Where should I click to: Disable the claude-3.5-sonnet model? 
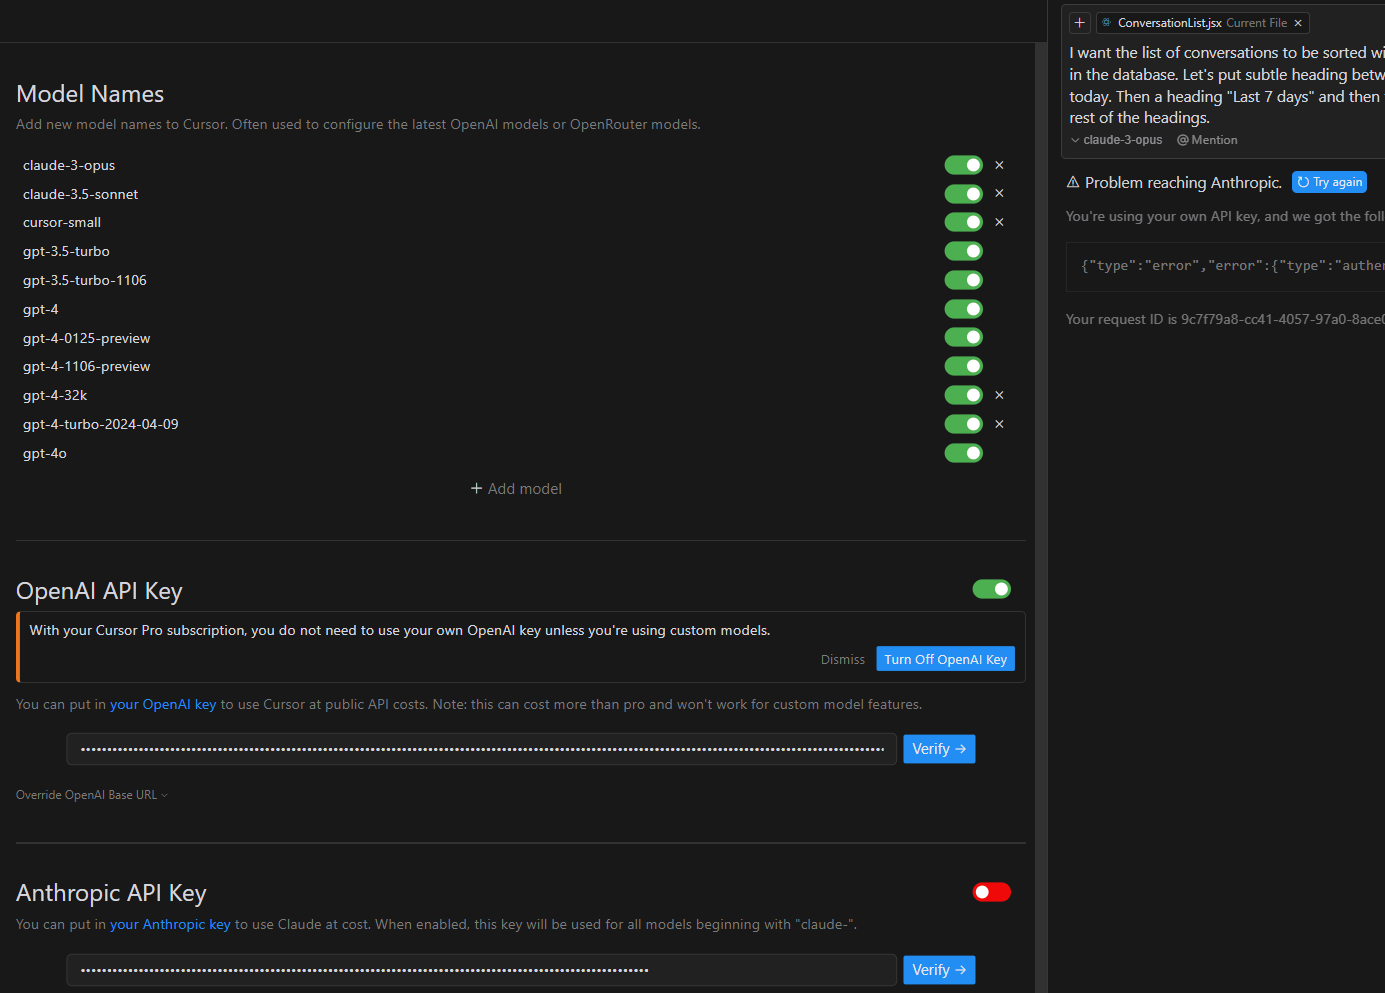coord(964,193)
